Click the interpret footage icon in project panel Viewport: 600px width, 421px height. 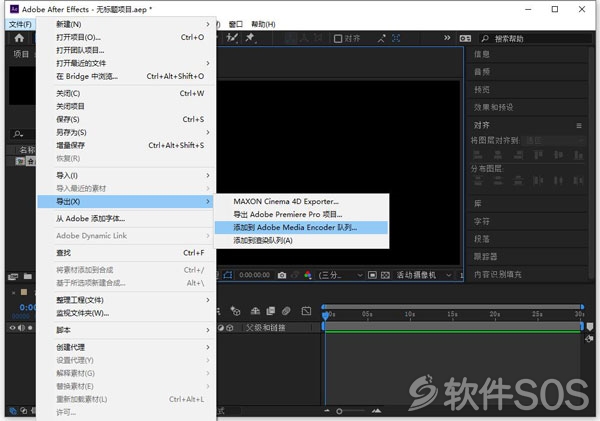[13, 276]
